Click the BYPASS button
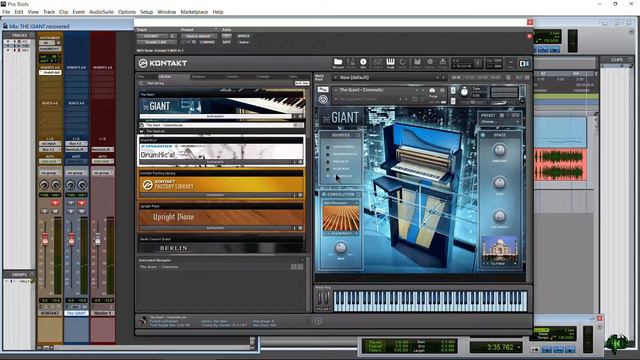Viewport: 640px width, 360px height. click(x=244, y=36)
